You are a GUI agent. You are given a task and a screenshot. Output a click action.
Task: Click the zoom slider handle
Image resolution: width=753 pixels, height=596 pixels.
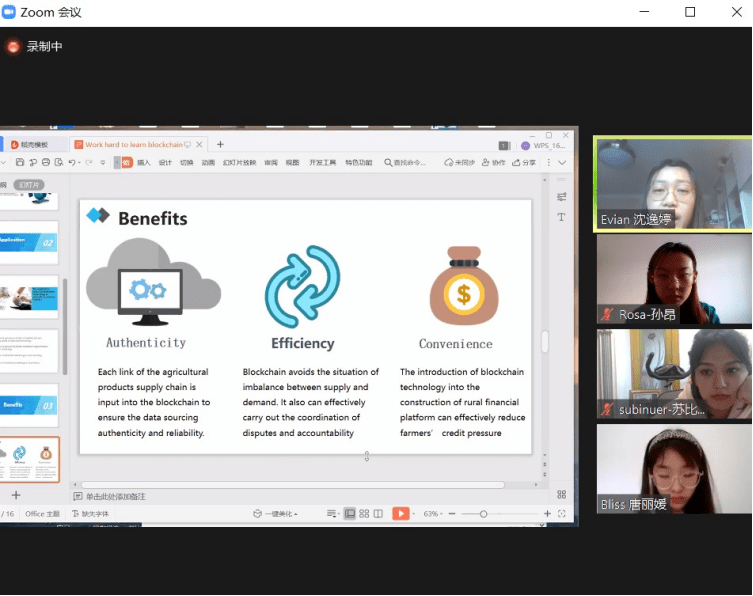coord(483,513)
